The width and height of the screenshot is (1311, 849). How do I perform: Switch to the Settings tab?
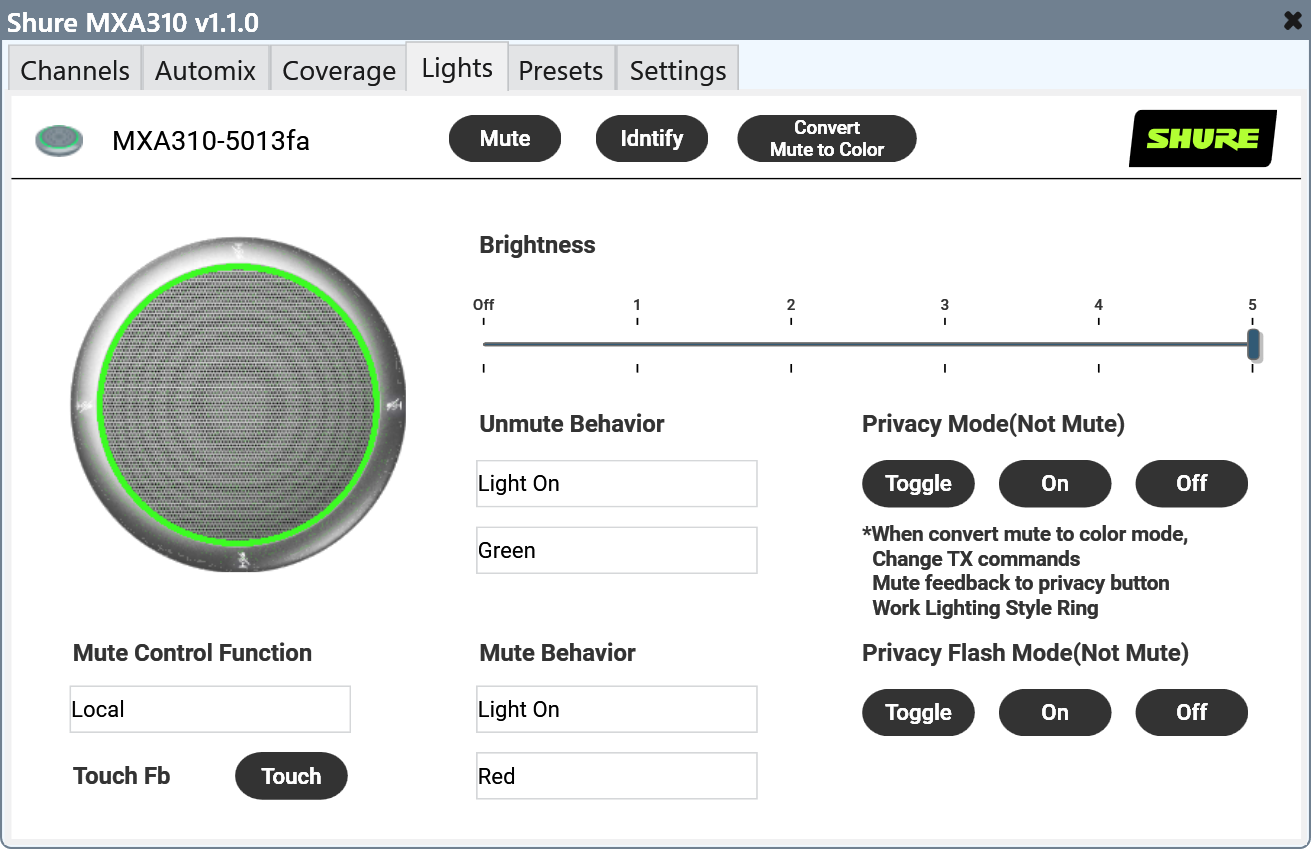(678, 70)
